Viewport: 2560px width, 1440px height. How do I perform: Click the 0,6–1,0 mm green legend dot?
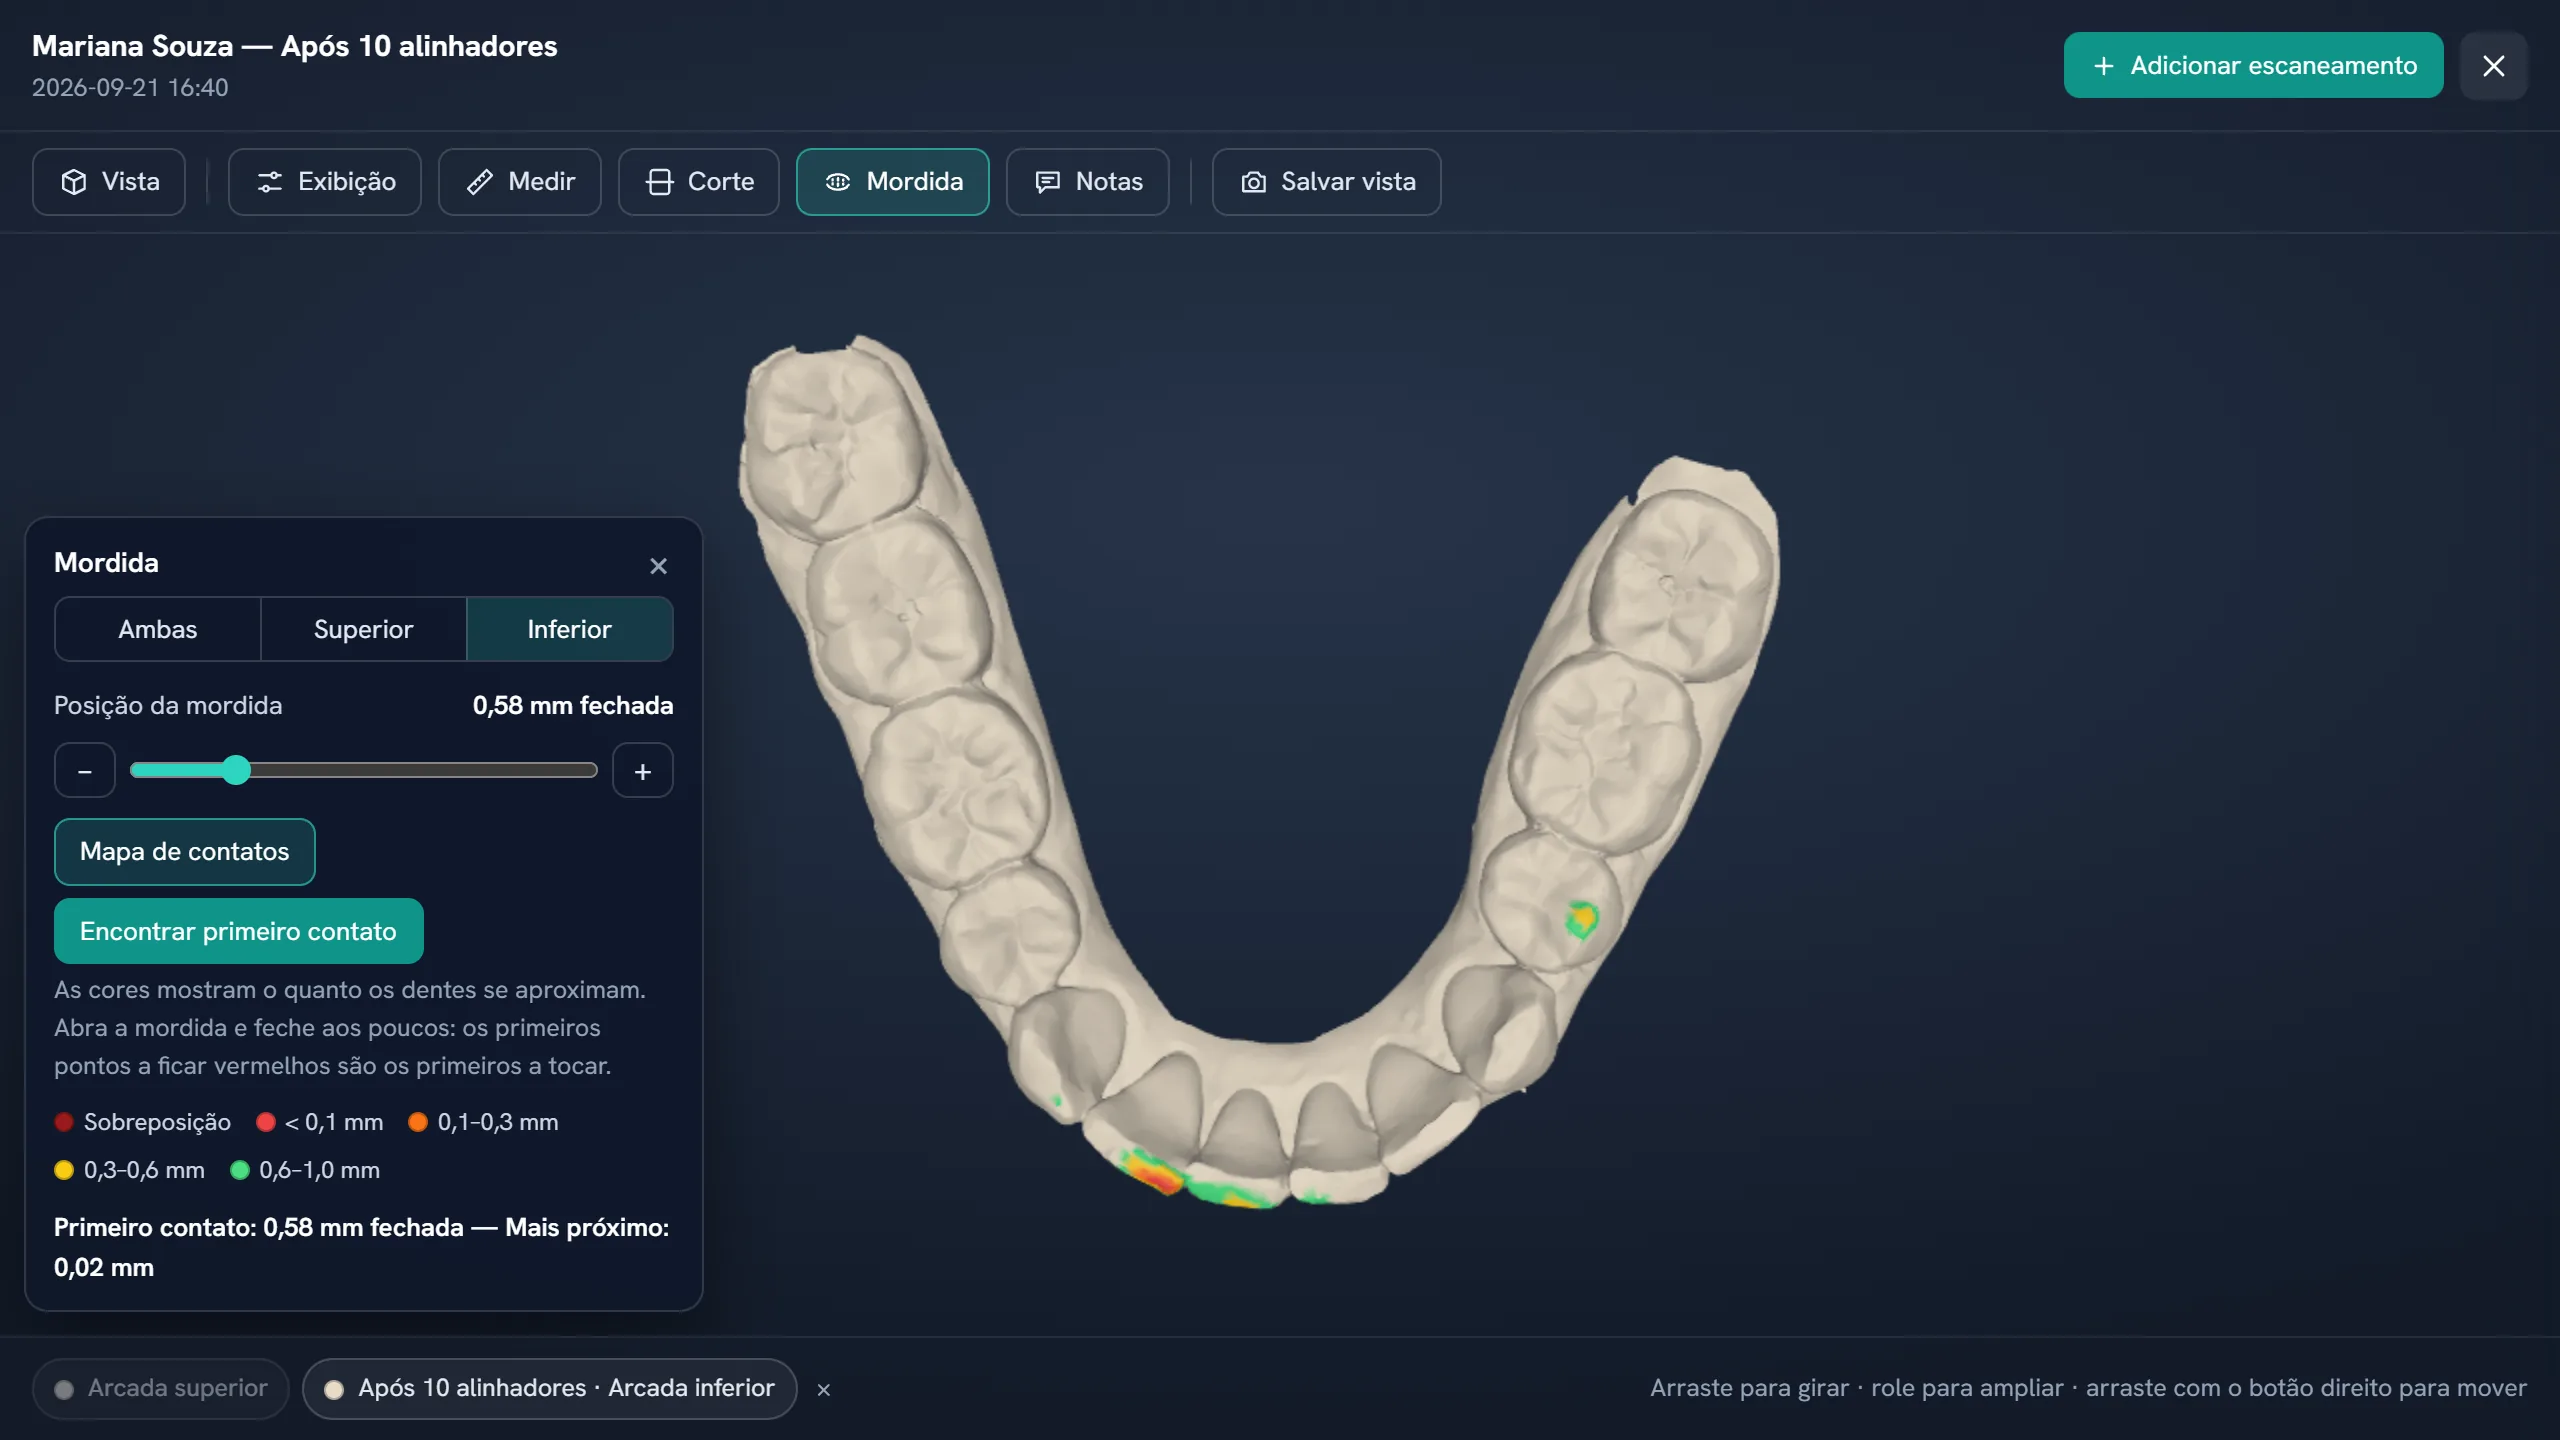pos(240,1170)
